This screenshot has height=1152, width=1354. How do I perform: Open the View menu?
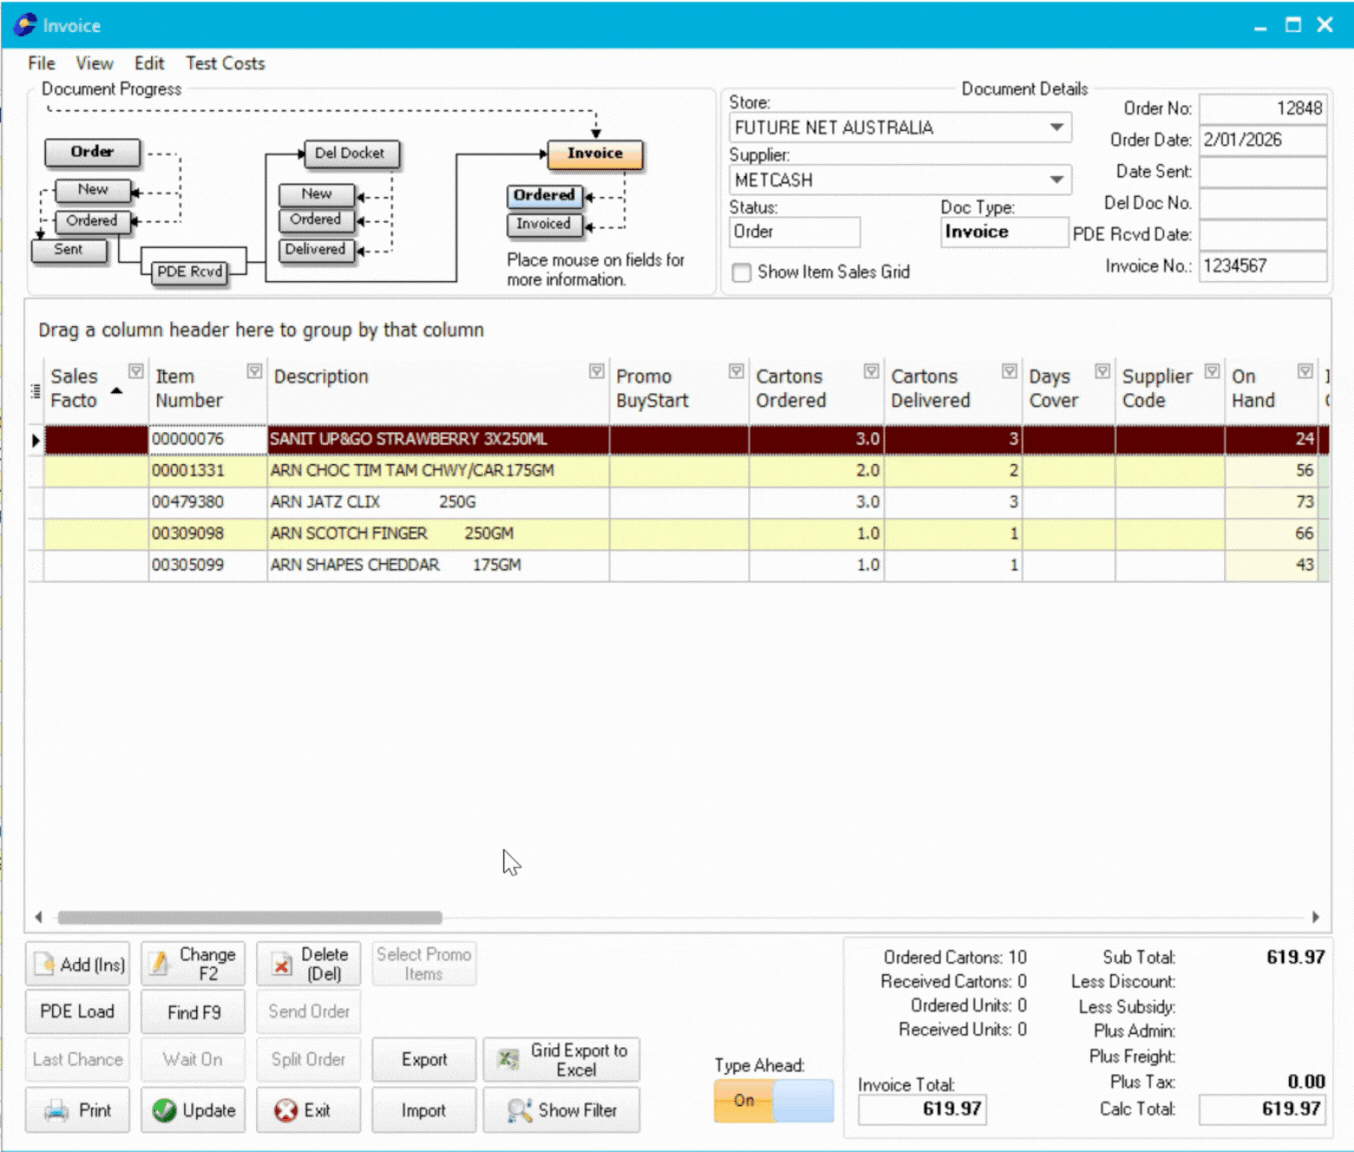click(x=94, y=63)
